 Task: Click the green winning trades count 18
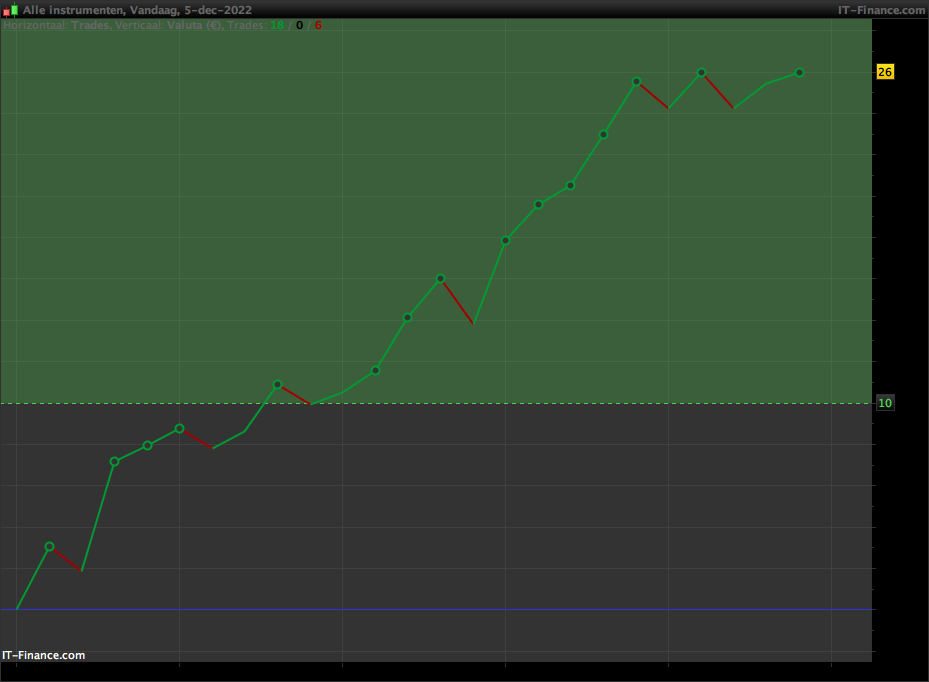(x=277, y=25)
